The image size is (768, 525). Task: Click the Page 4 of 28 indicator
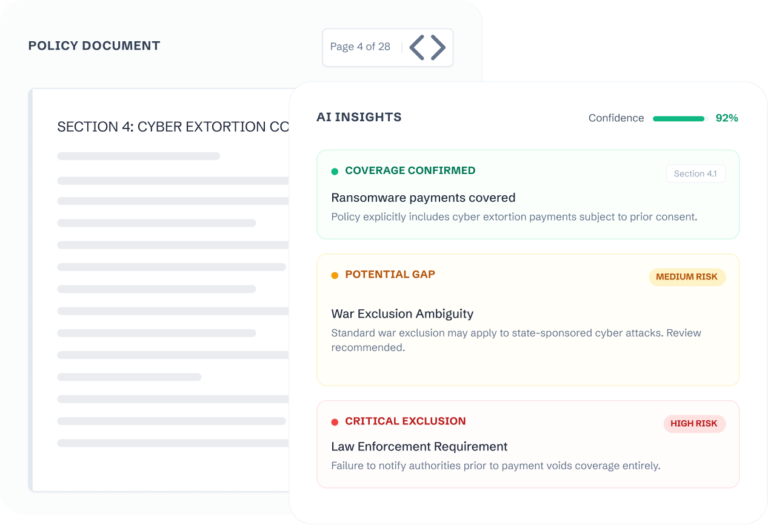tap(360, 47)
